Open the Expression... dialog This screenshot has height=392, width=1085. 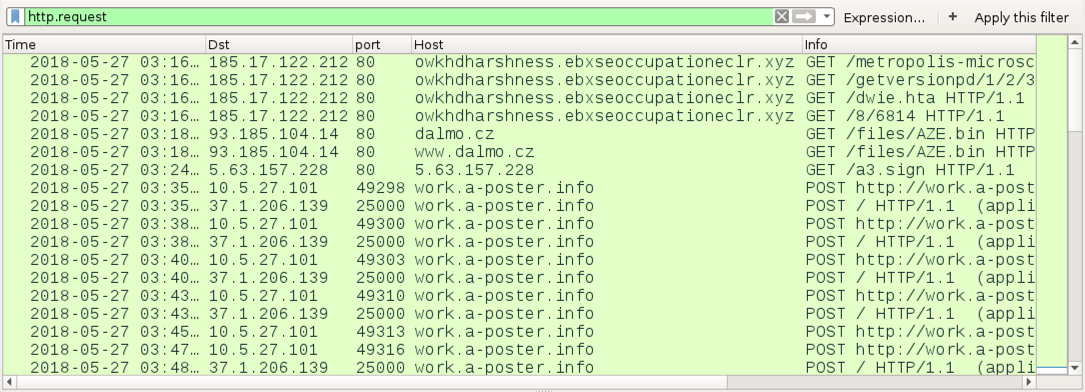tap(884, 17)
